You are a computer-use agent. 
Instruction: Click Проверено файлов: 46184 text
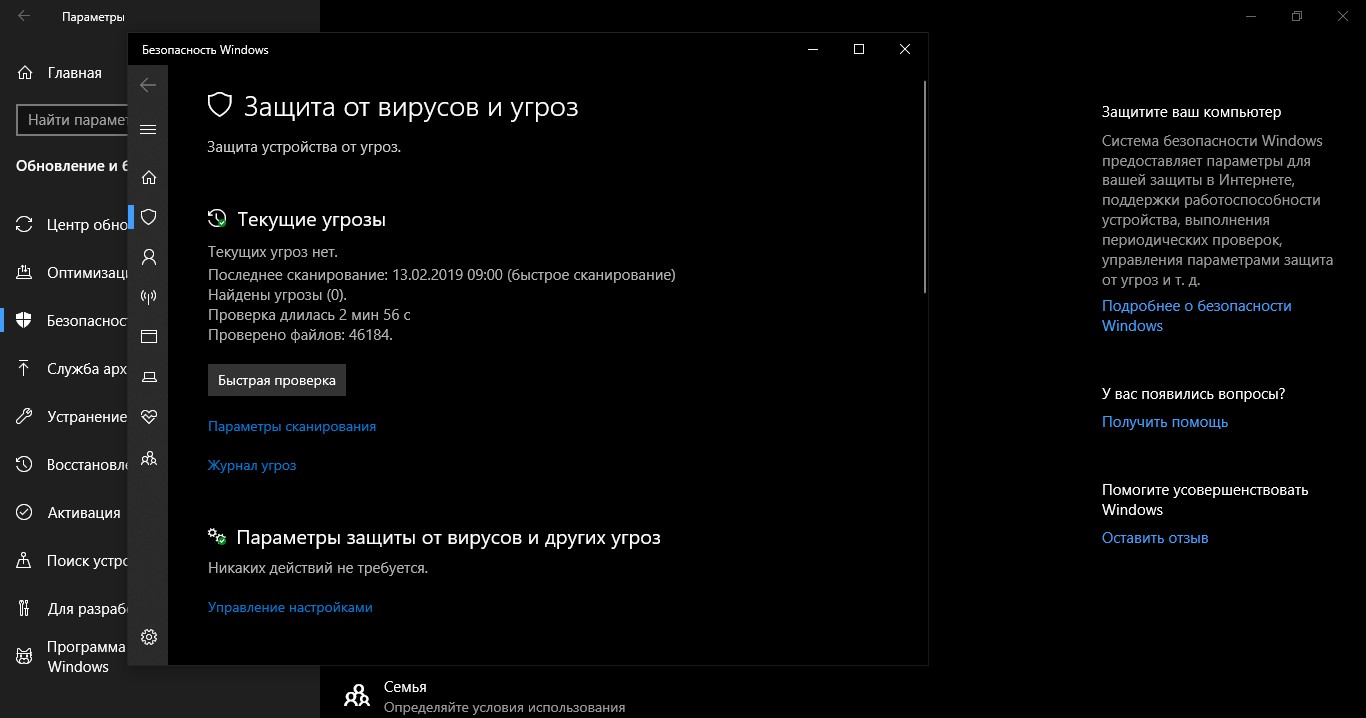coord(300,335)
